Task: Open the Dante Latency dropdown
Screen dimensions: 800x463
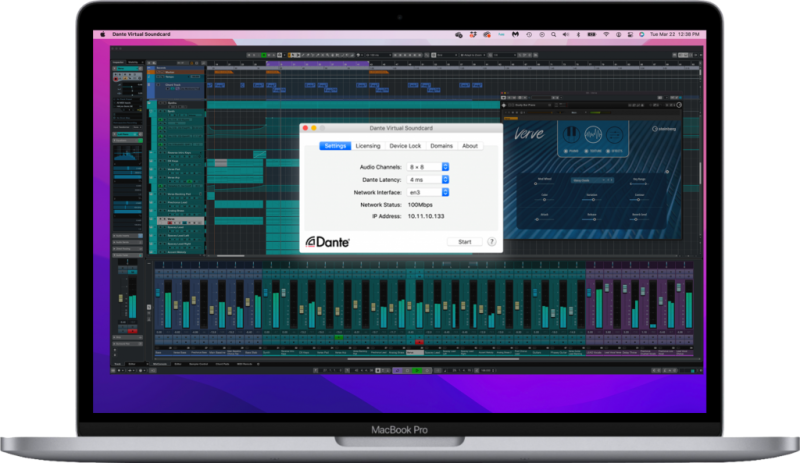Action: (446, 179)
